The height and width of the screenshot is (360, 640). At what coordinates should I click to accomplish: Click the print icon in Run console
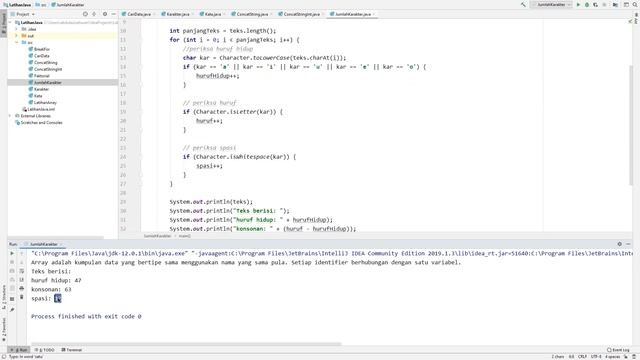pos(22,289)
